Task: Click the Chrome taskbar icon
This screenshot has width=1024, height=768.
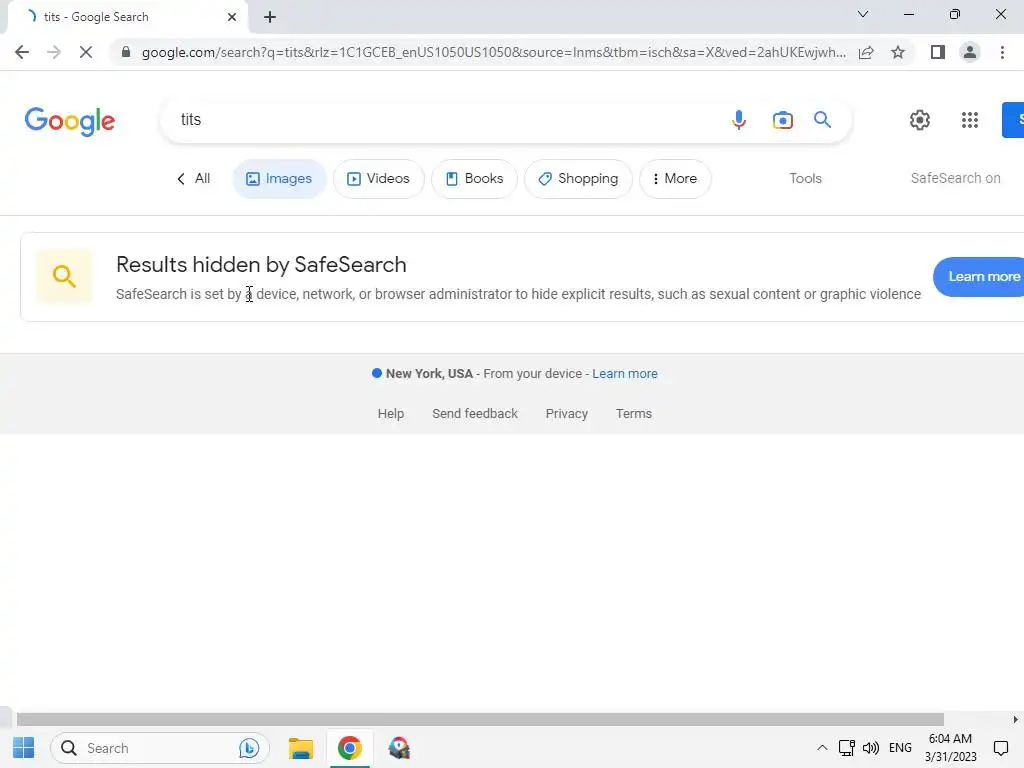Action: 349,748
